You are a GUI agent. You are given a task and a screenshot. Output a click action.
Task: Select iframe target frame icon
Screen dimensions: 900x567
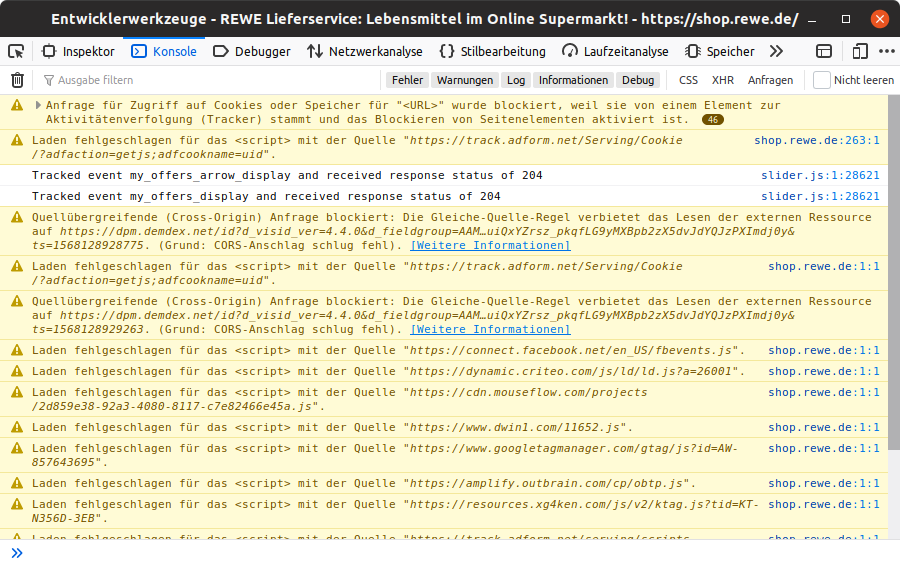[x=824, y=52]
